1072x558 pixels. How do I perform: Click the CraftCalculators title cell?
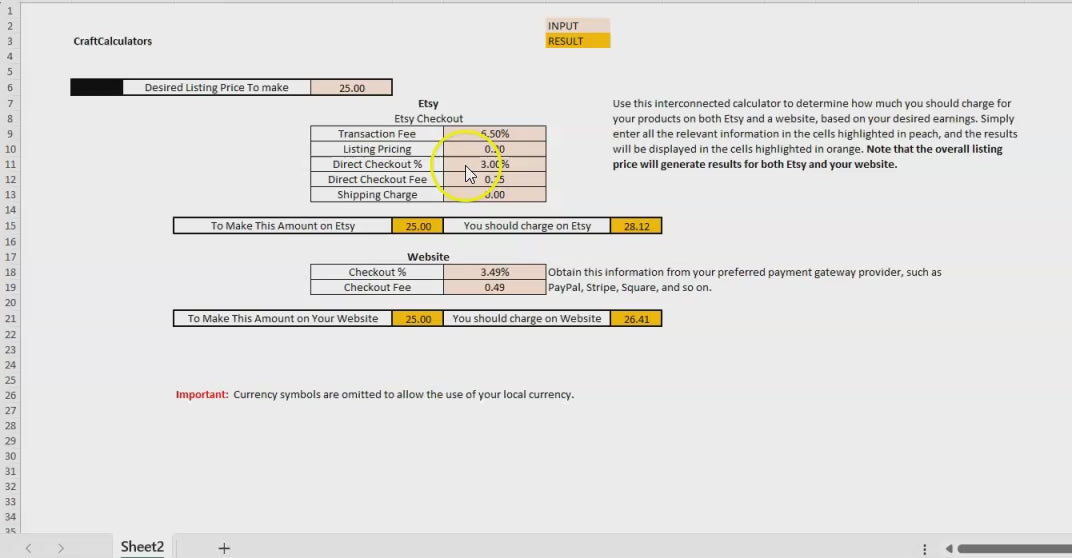point(113,41)
